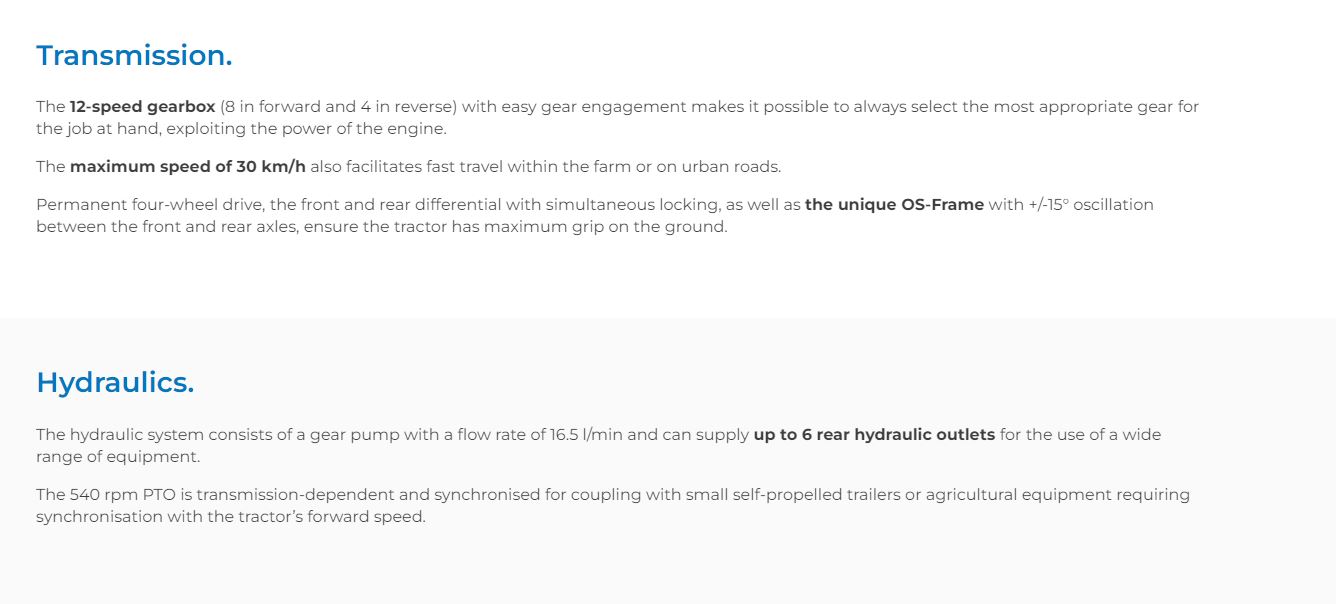This screenshot has width=1336, height=604.
Task: Click bold "up to 6 rear hydraulic outlets"
Action: click(x=873, y=435)
